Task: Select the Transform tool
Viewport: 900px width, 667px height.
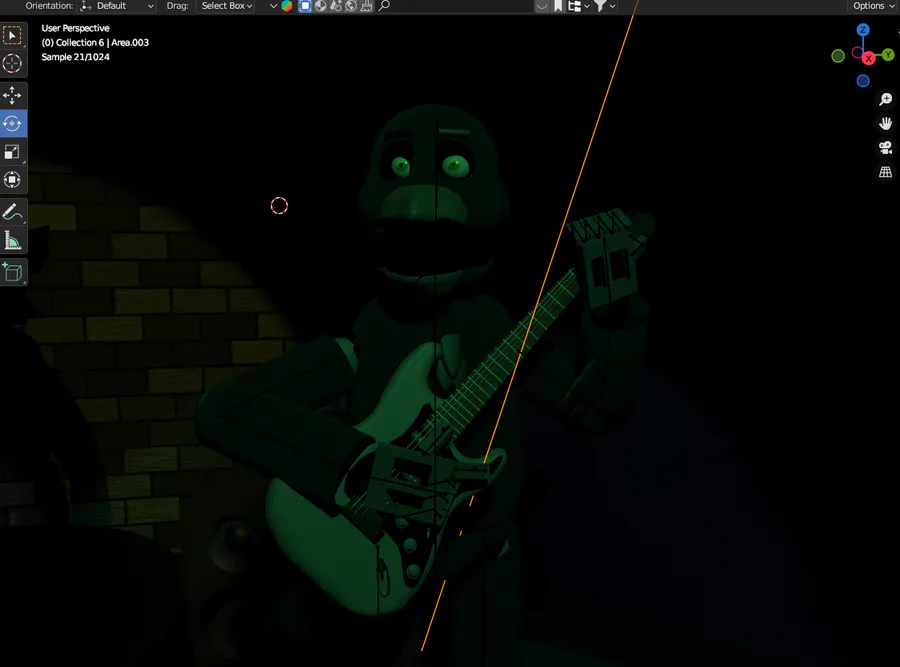Action: tap(12, 180)
